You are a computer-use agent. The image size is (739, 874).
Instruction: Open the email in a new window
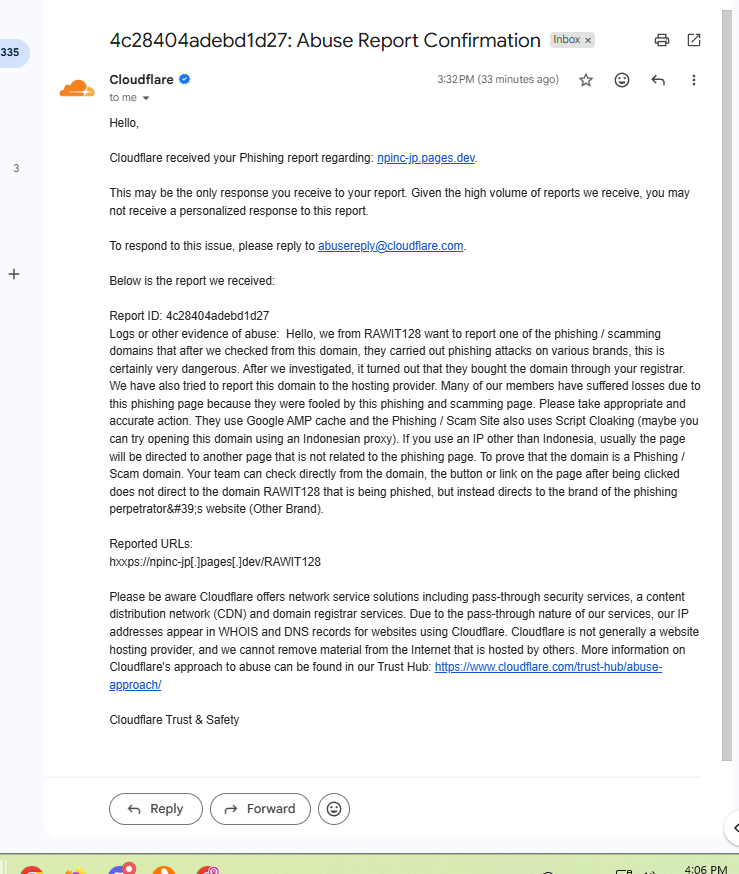coord(694,40)
